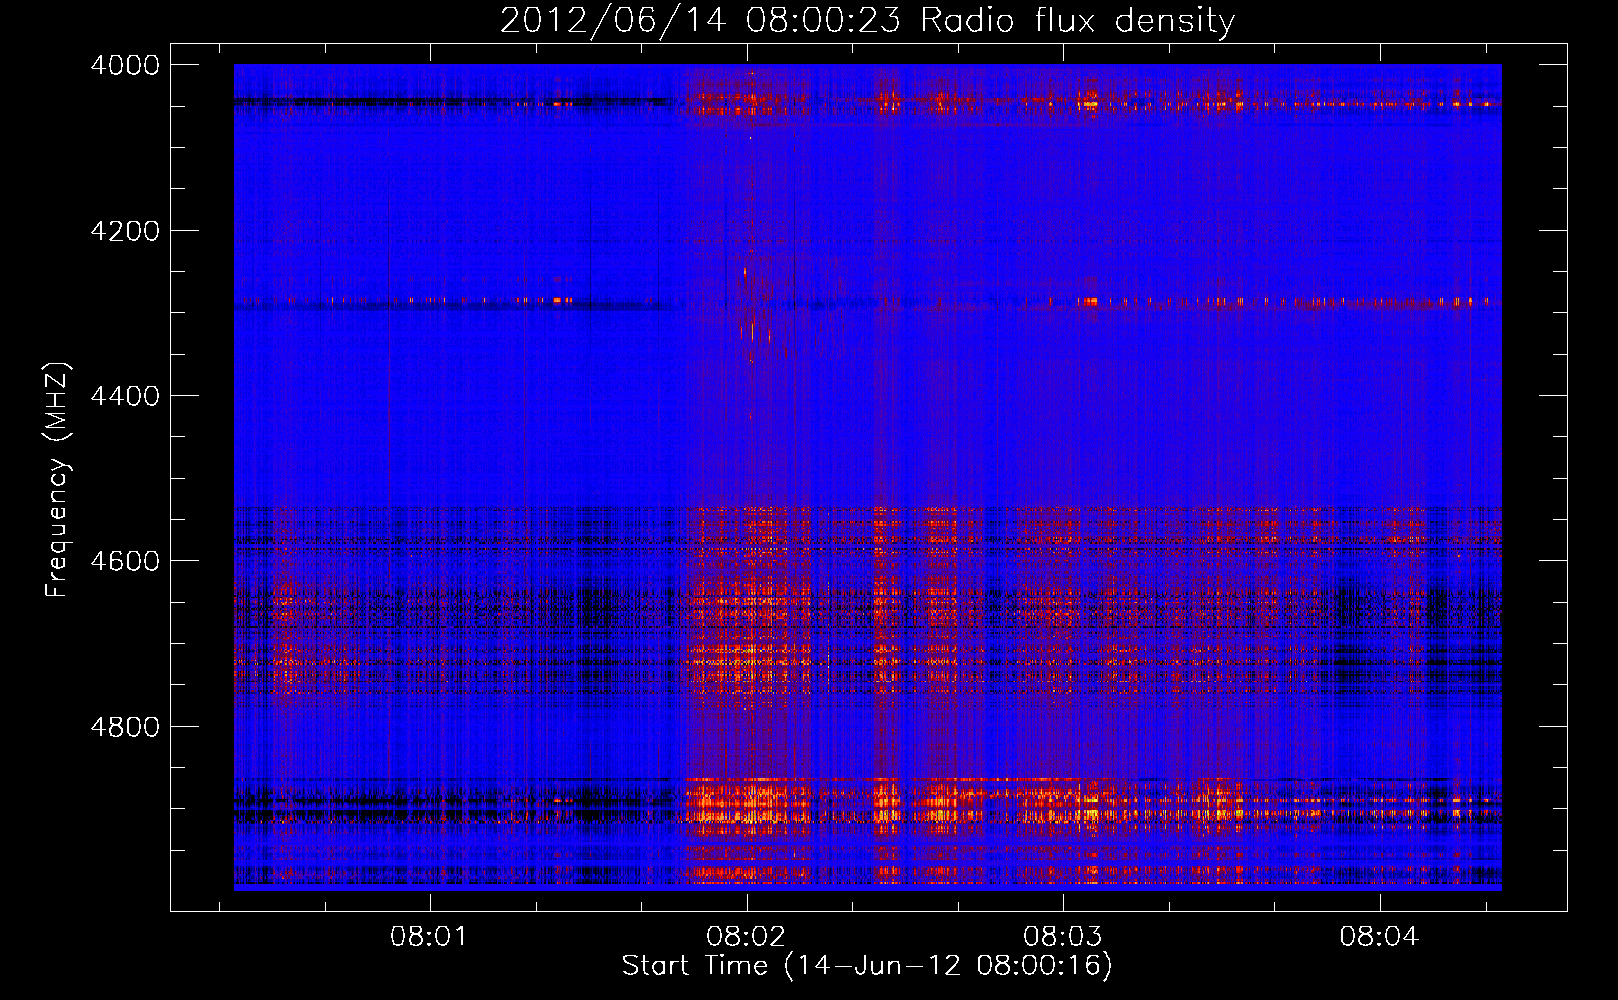
Task: Click the 08:02 time axis label
Action: (x=746, y=937)
